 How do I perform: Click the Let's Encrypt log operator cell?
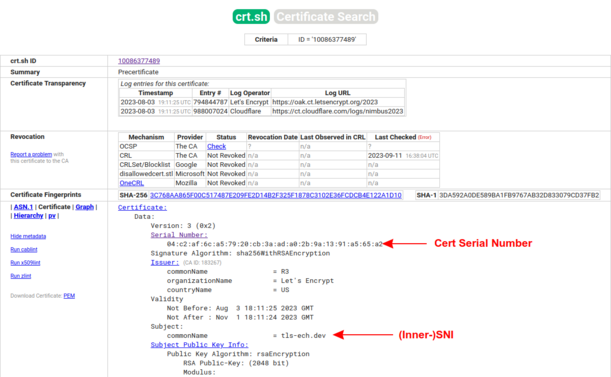pos(249,102)
